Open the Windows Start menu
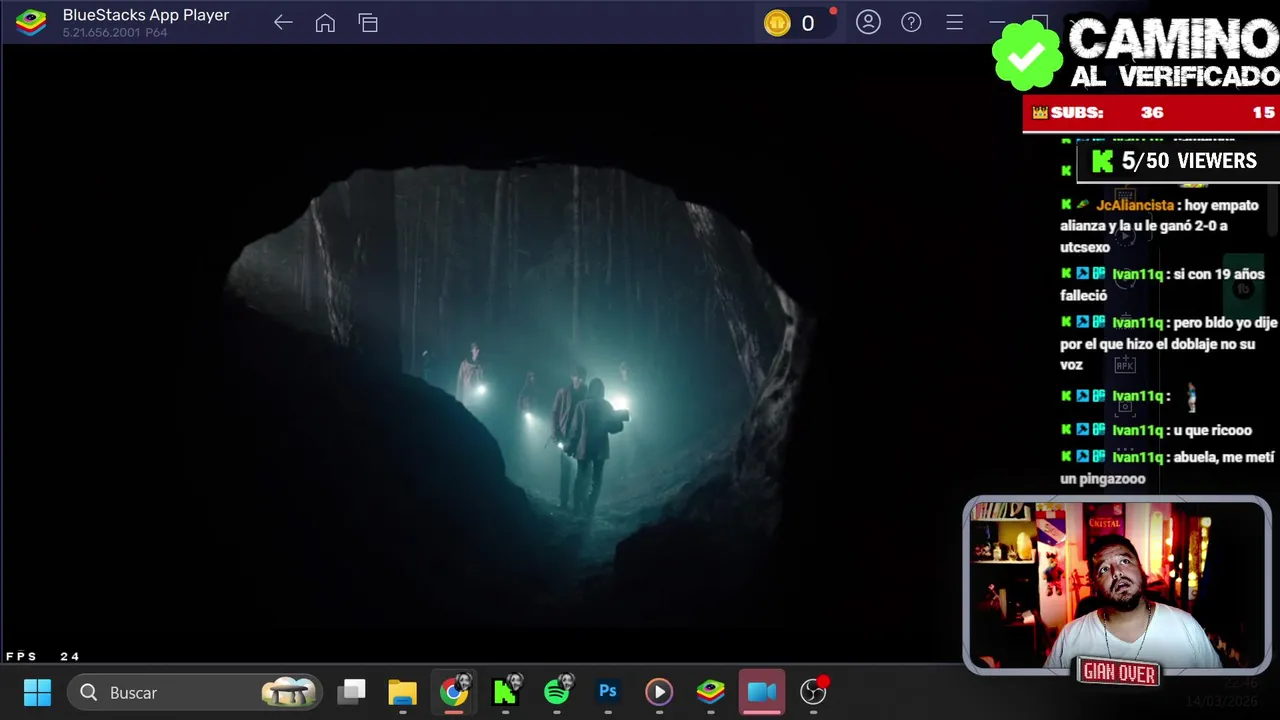1280x720 pixels. click(x=37, y=692)
